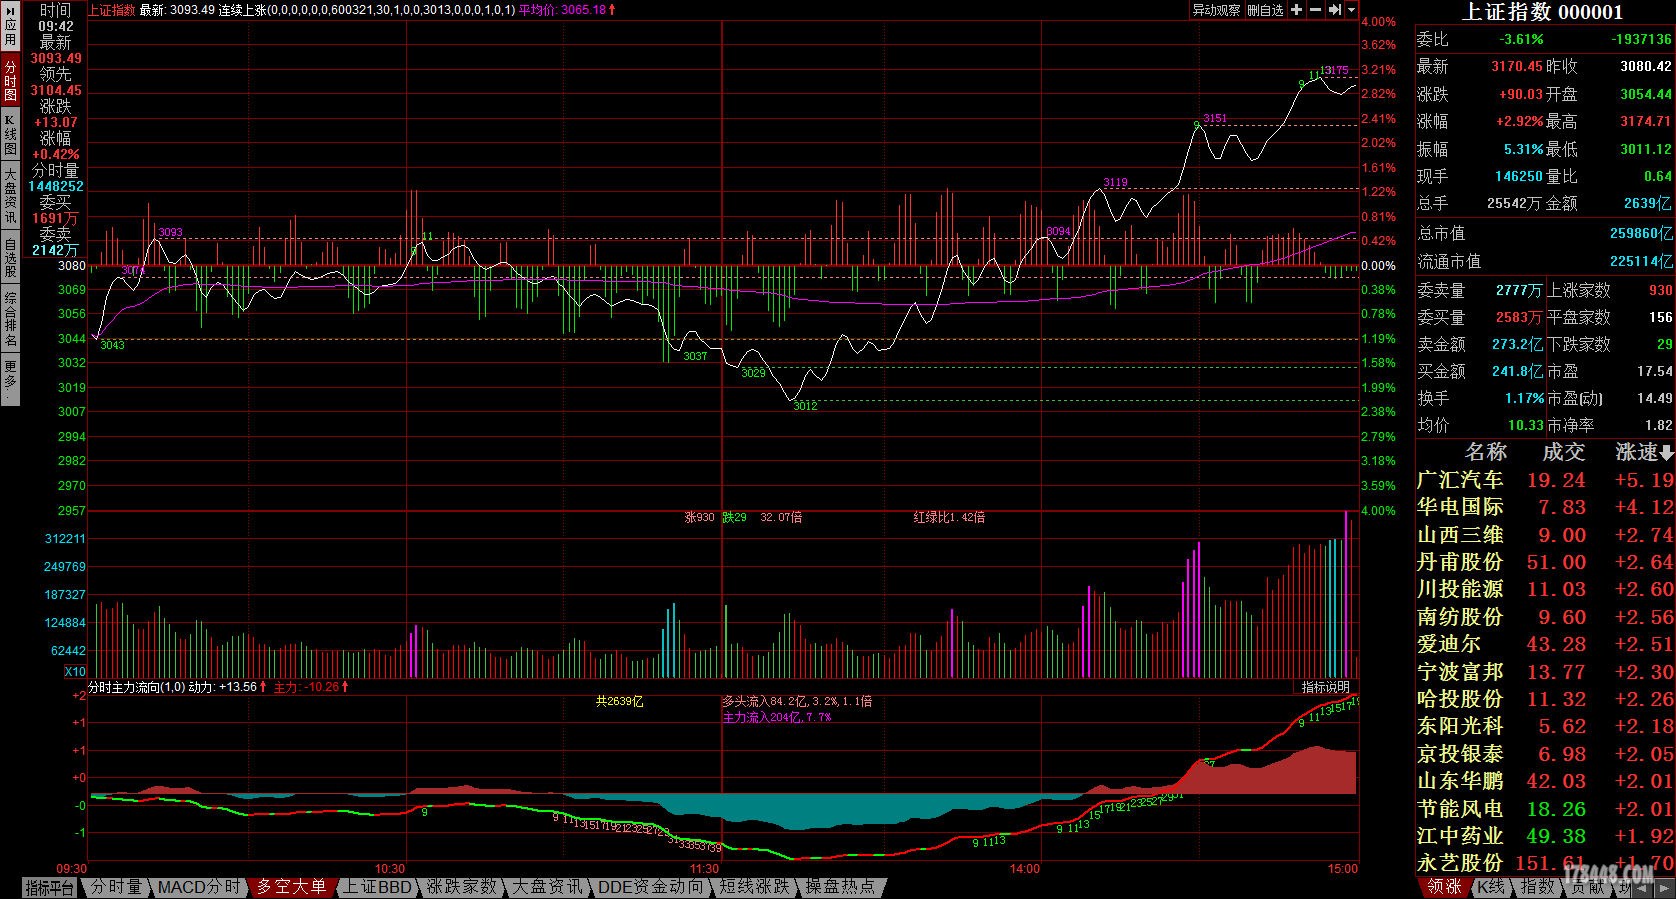Image resolution: width=1676 pixels, height=899 pixels.
Task: Open the 操盘热点 tab
Action: coord(840,887)
